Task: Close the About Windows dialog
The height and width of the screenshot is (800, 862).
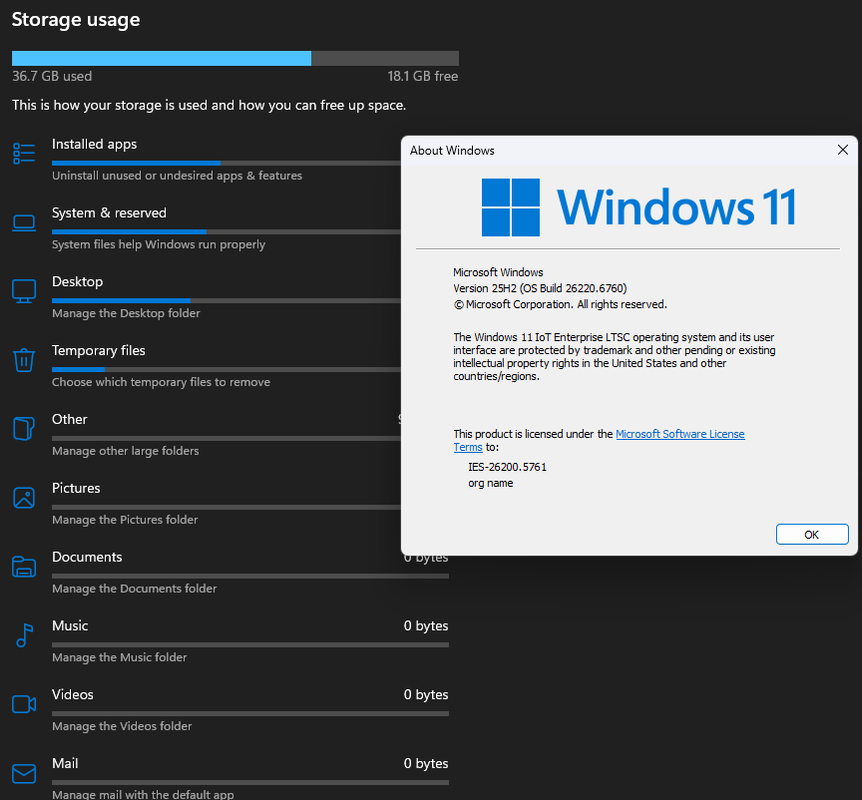Action: click(843, 150)
